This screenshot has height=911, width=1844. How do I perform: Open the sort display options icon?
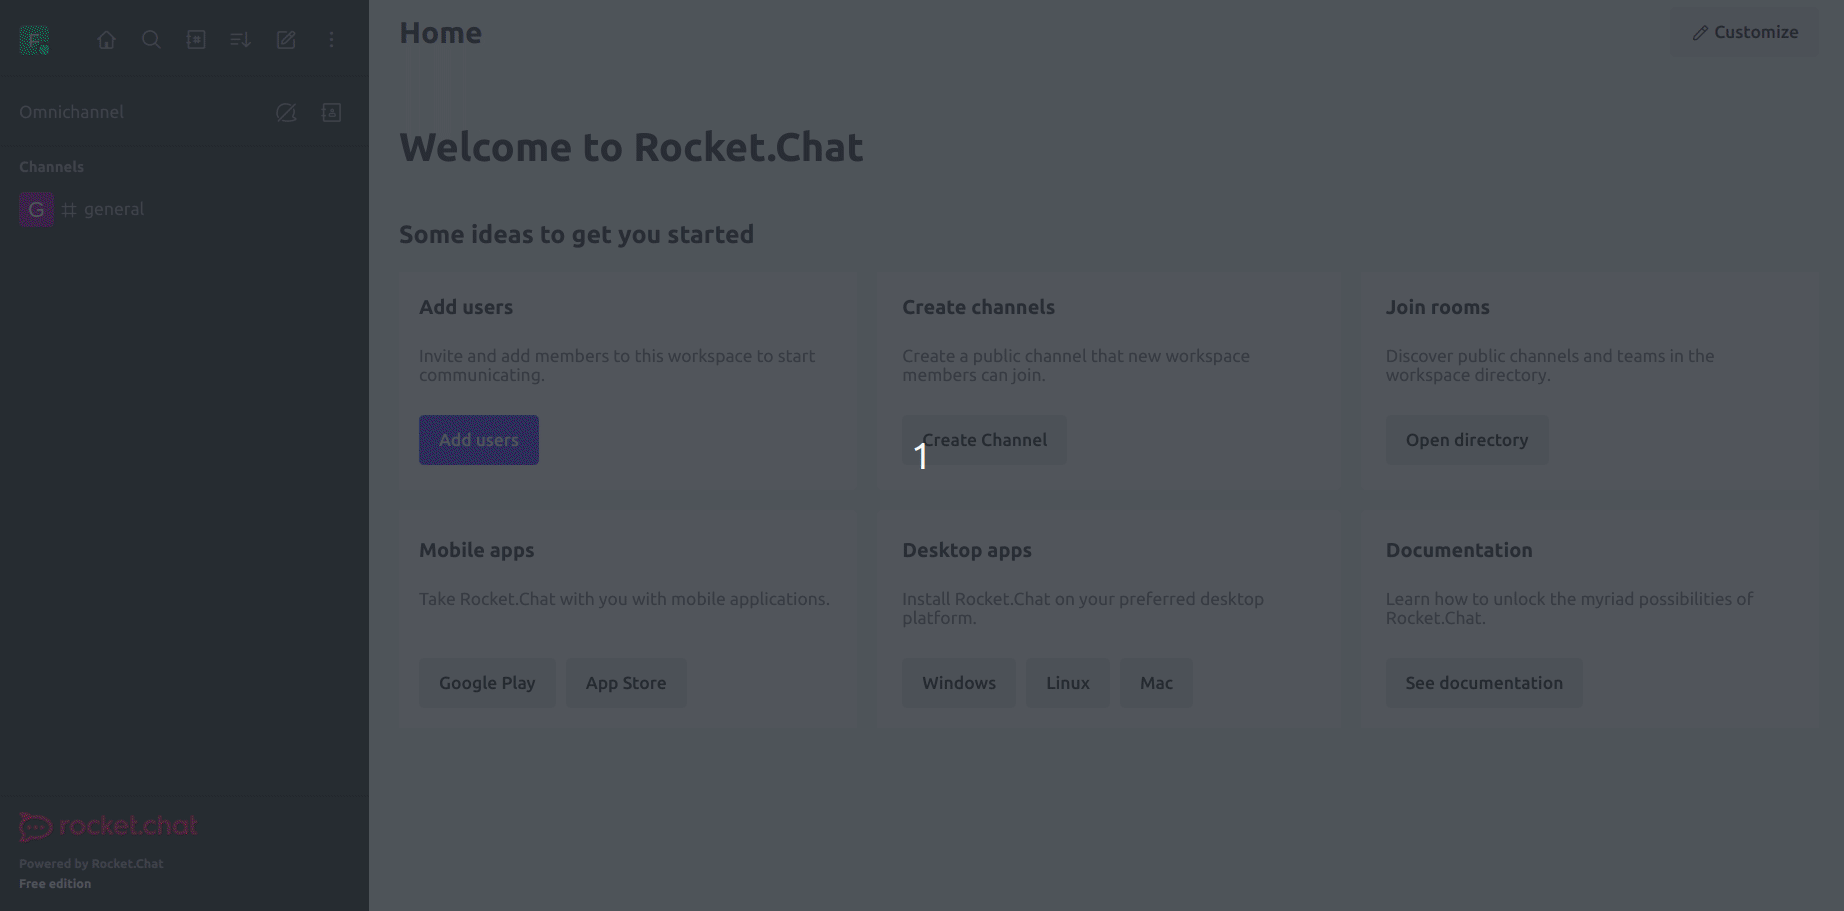point(240,40)
